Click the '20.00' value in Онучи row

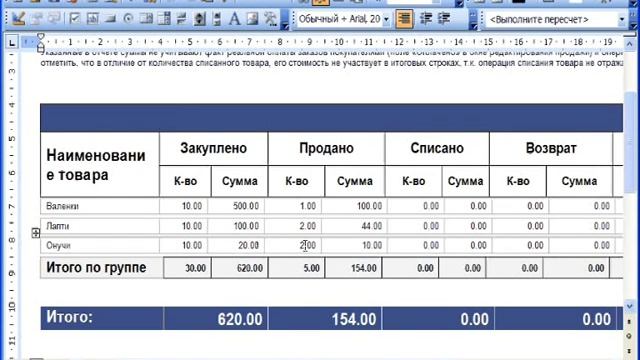(x=249, y=245)
